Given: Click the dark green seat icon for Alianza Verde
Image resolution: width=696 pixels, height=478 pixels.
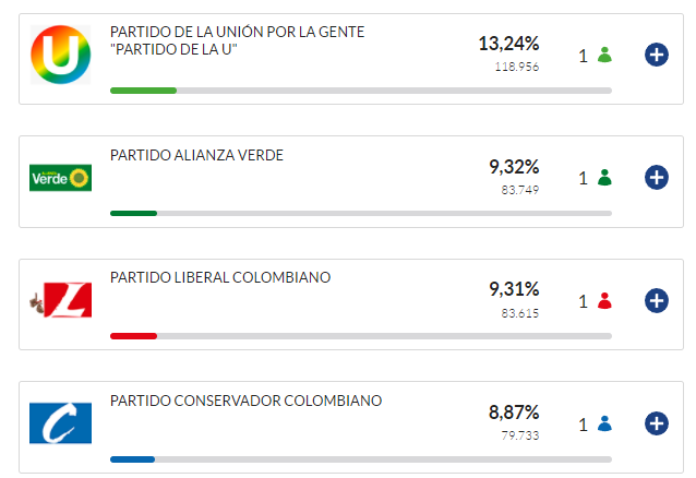Looking at the screenshot, I should coord(604,178).
